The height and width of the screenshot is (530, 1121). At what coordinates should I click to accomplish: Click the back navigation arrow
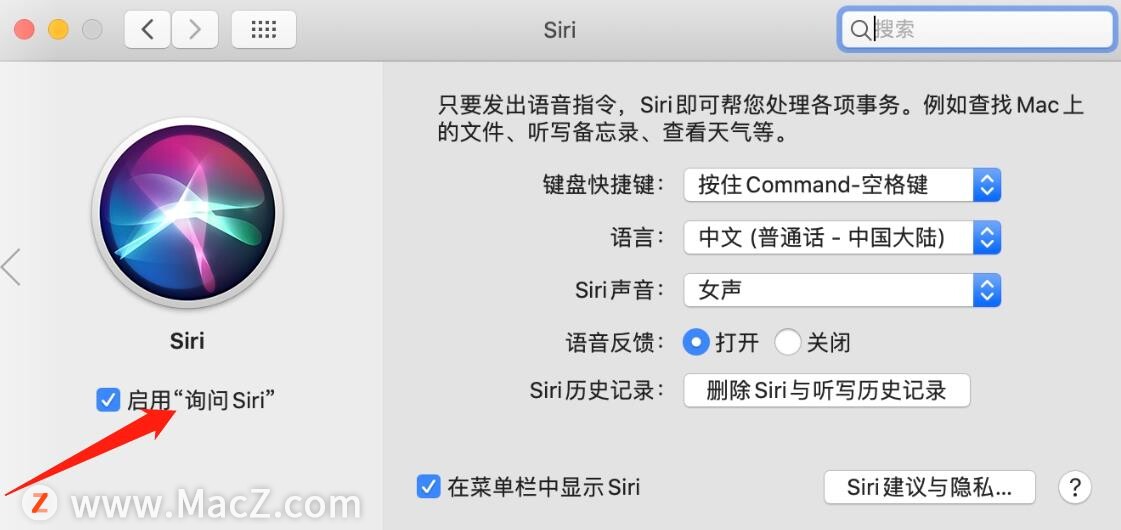pos(148,29)
